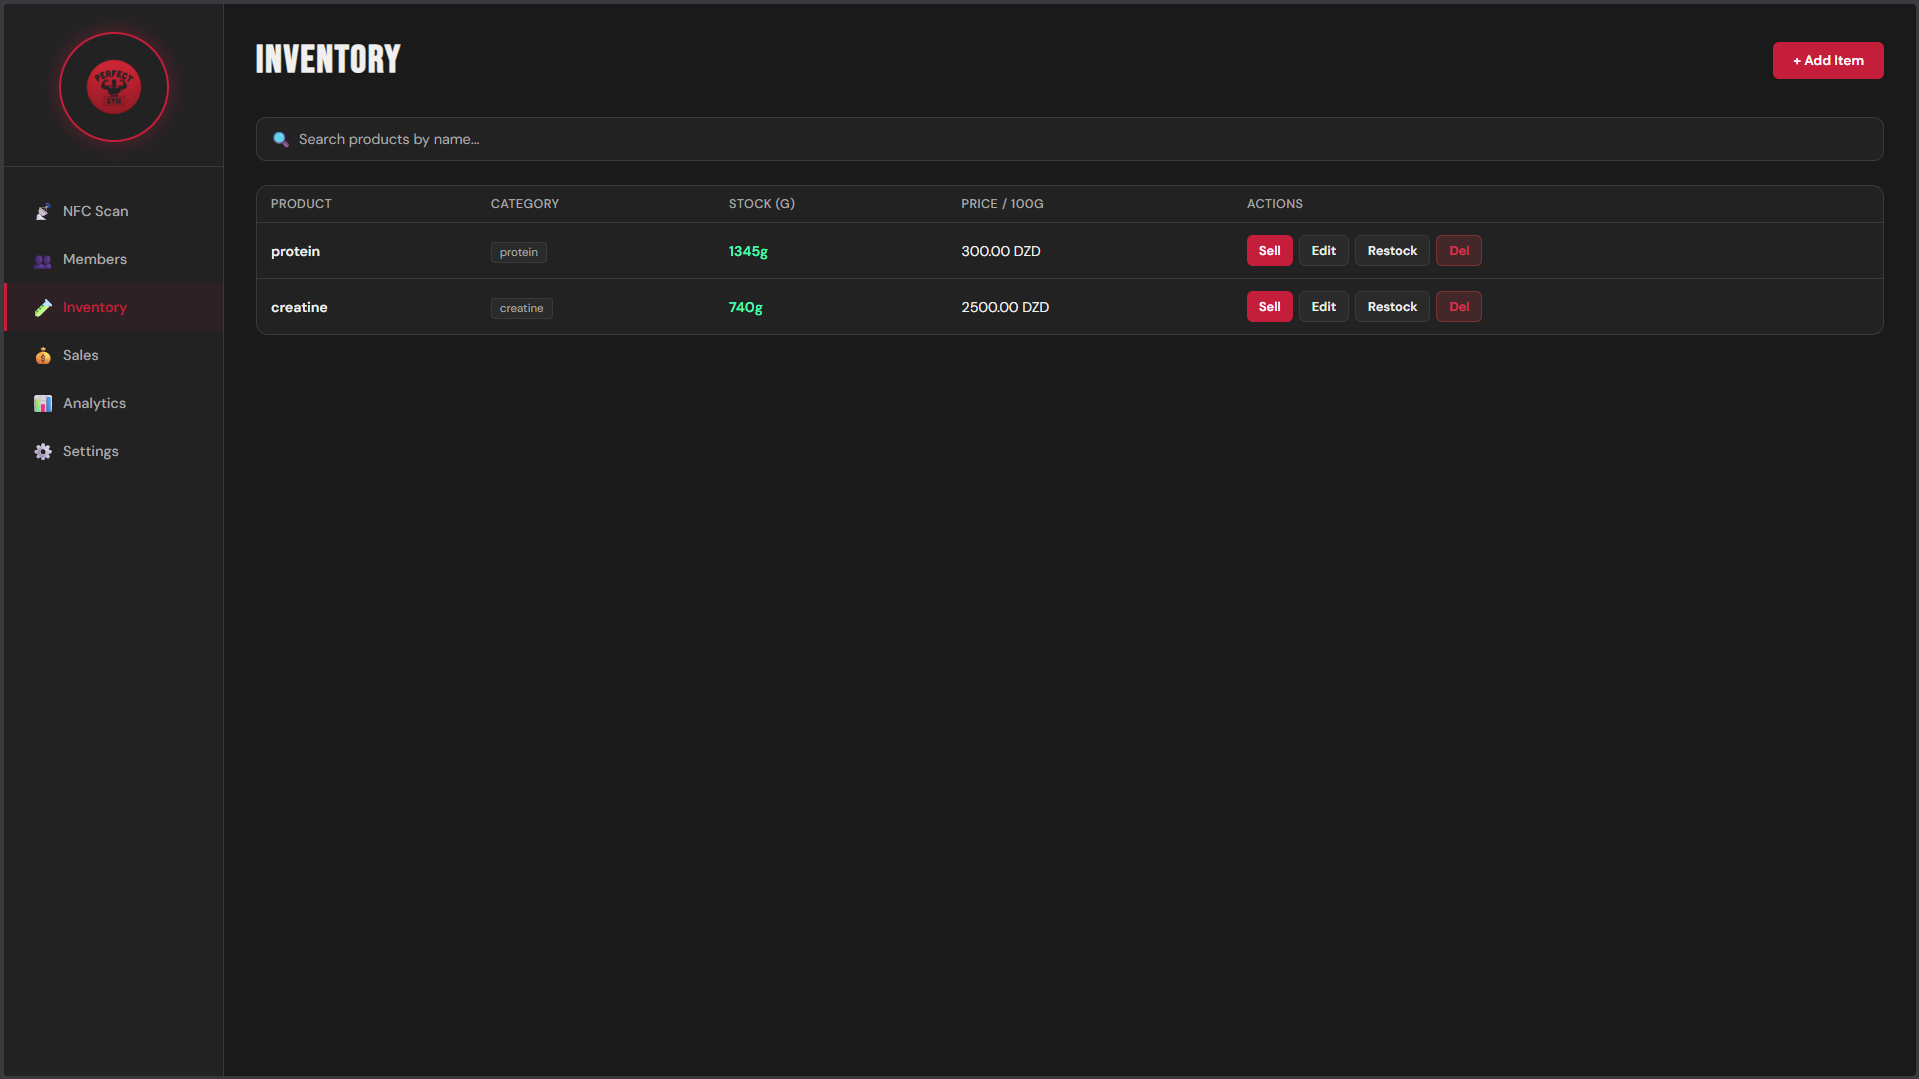Viewport: 1919px width, 1079px height.
Task: Click the Members people icon
Action: click(x=43, y=260)
